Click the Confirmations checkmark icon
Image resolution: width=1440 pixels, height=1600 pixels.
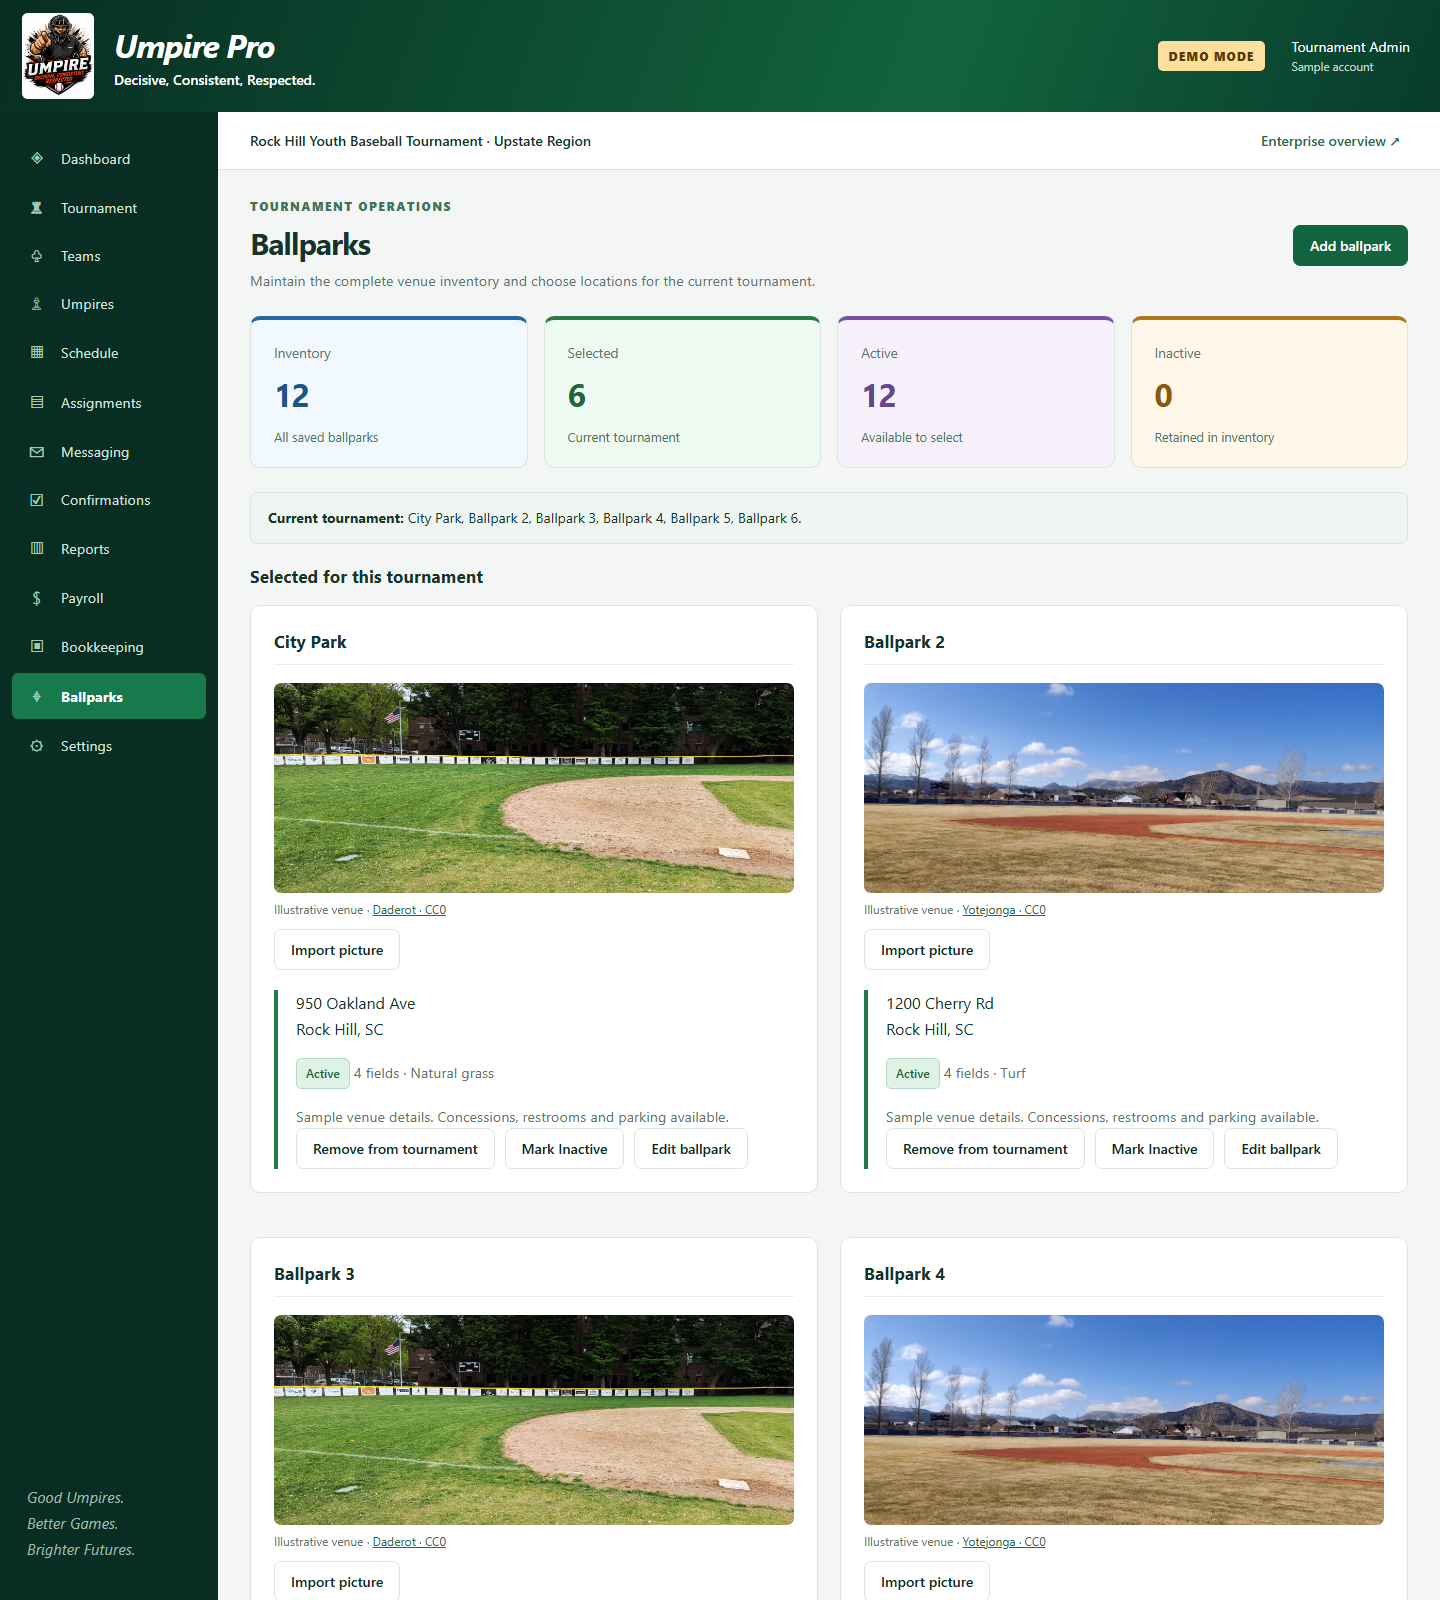[37, 500]
